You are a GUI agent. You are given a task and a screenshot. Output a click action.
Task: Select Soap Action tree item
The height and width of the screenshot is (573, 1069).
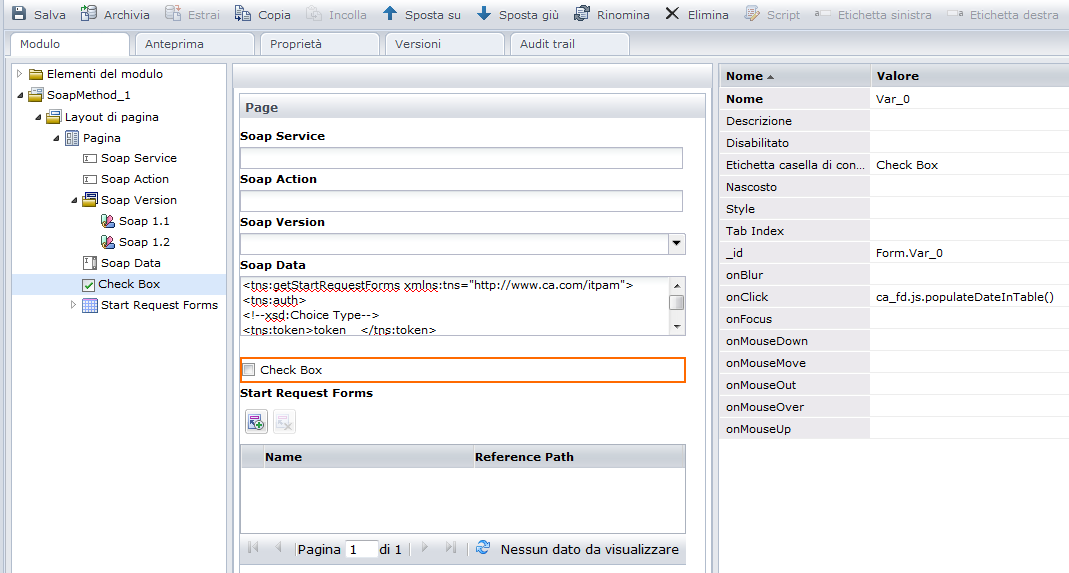tap(125, 179)
